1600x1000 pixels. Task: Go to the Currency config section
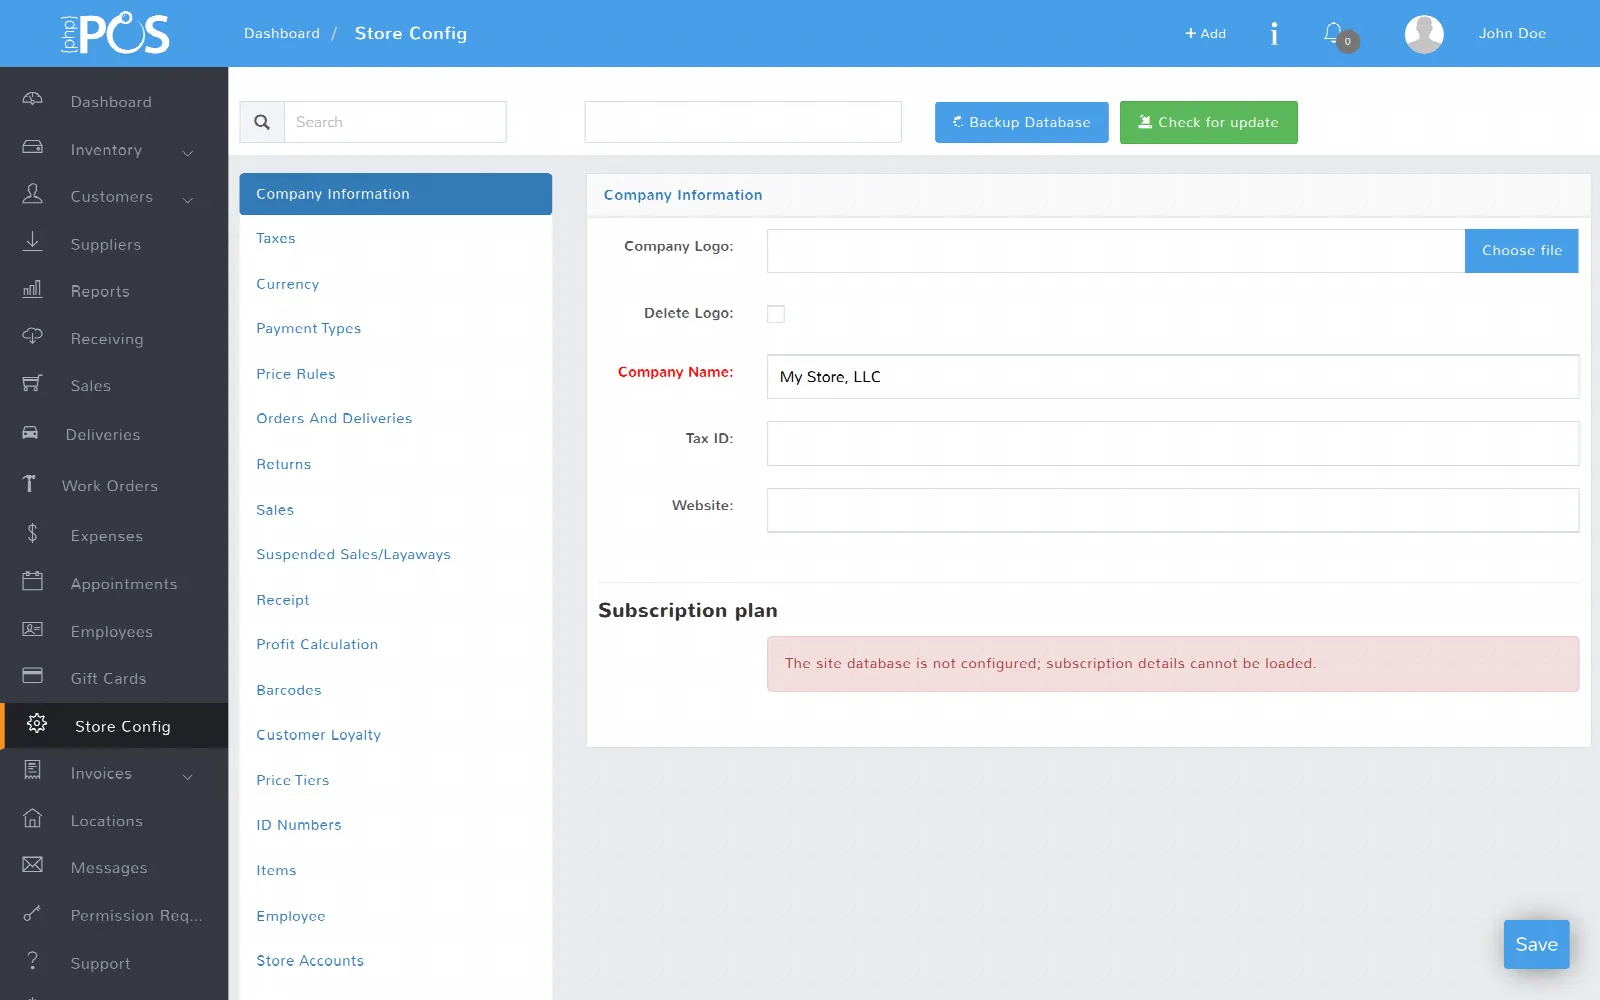[x=288, y=284]
